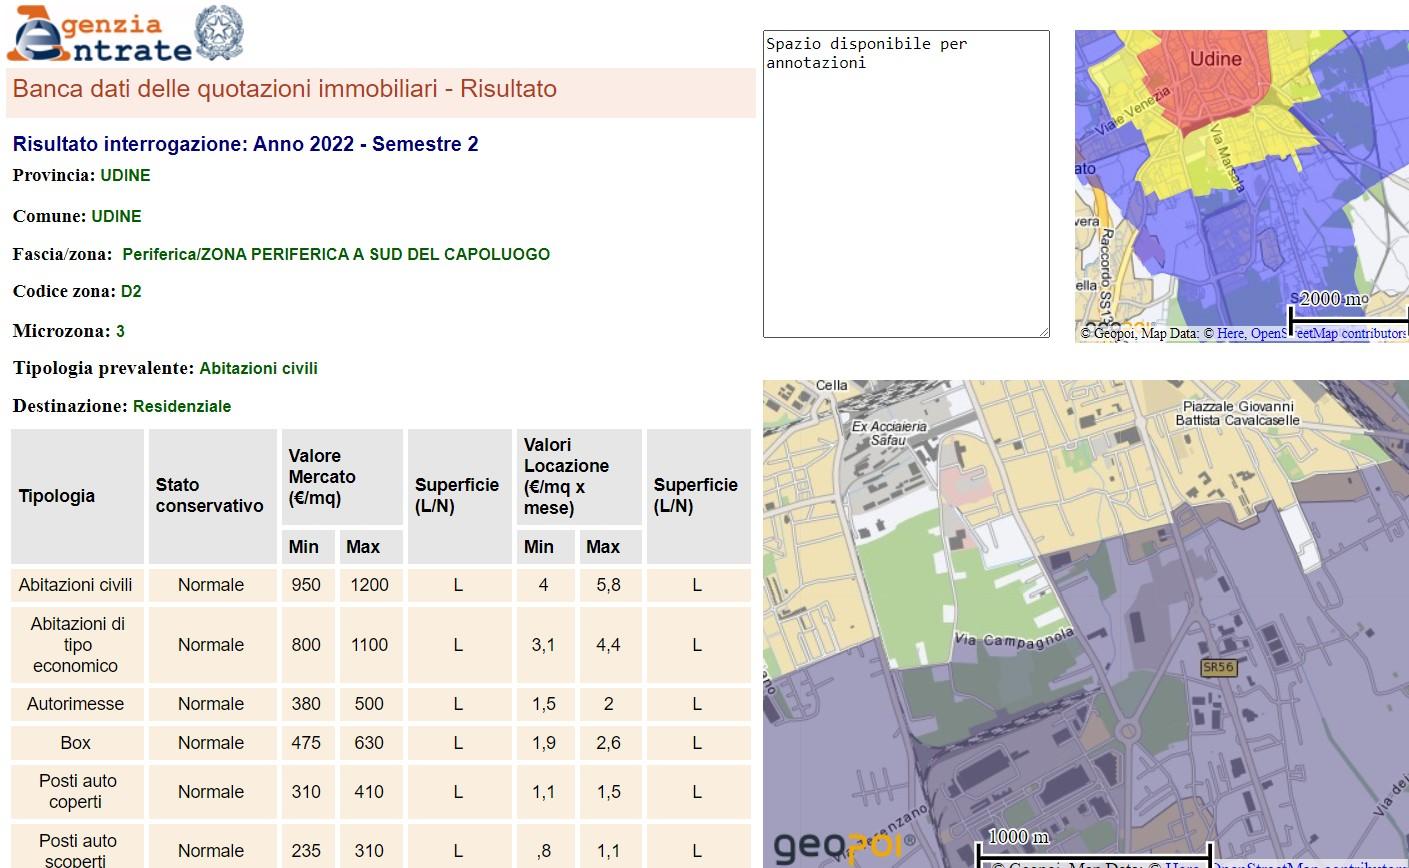Click the Valori Locazione column header
This screenshot has width=1409, height=868.
point(566,476)
